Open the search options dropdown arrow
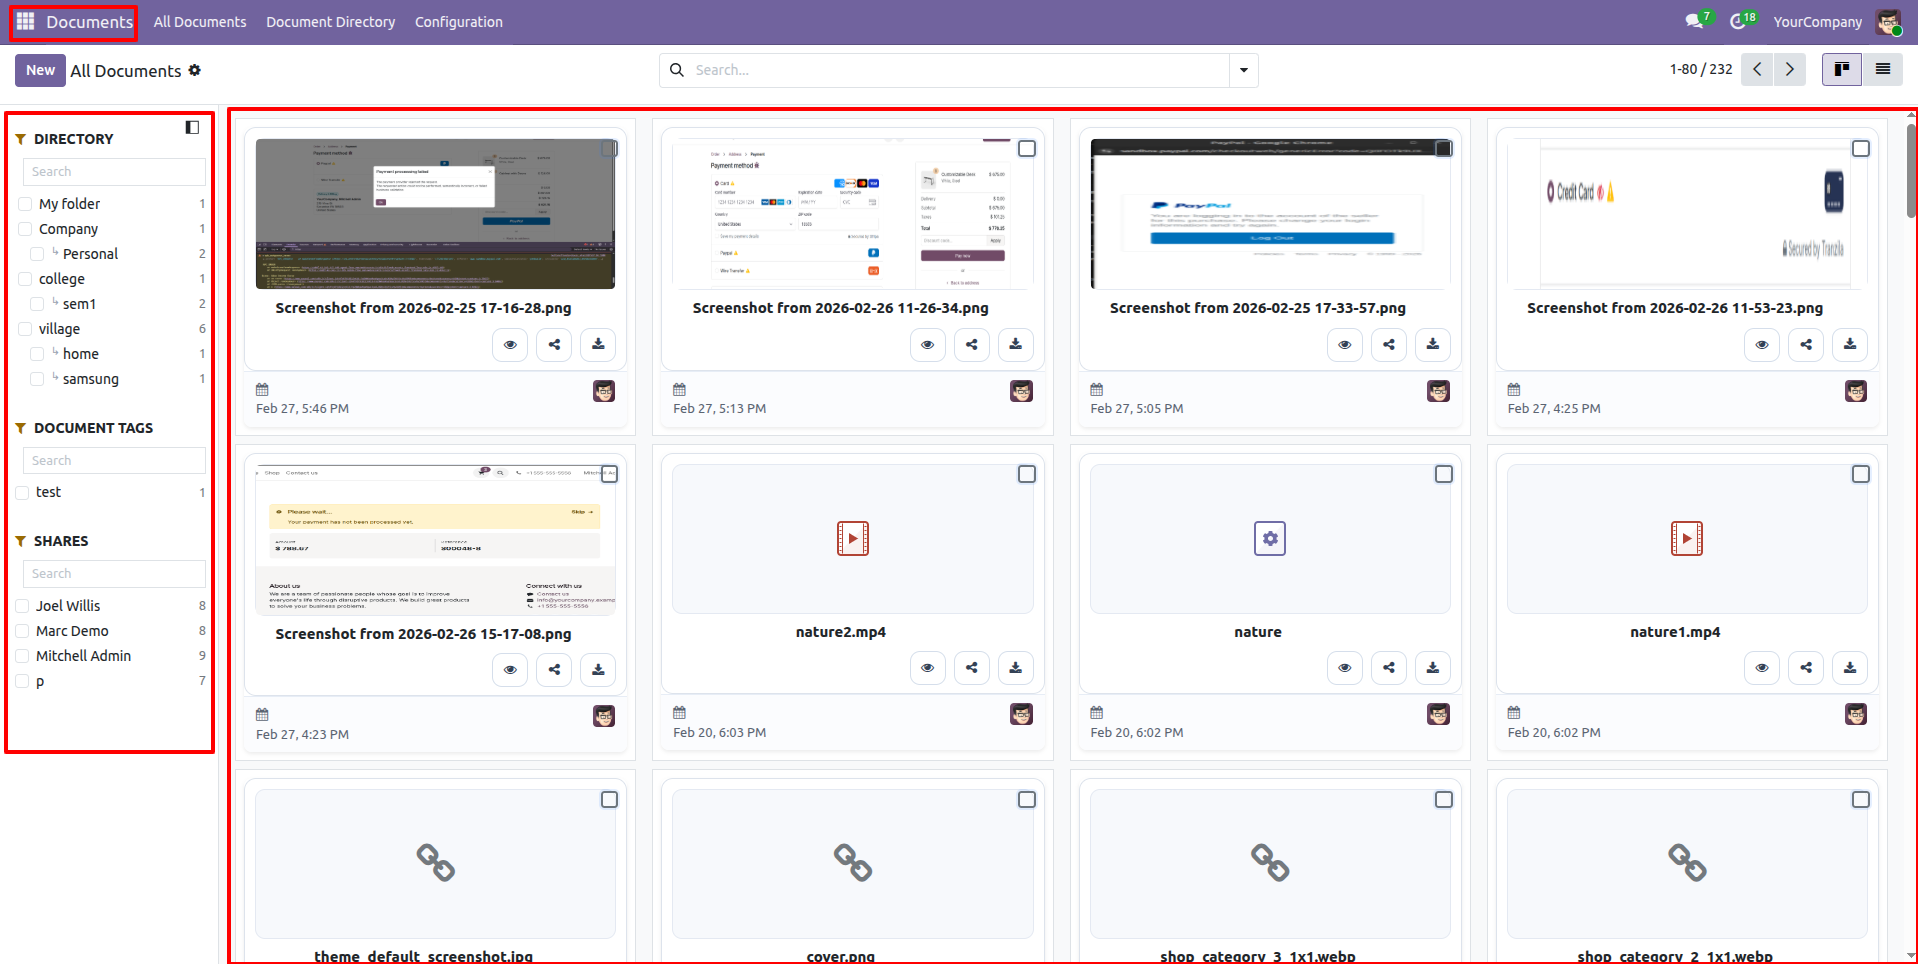Viewport: 1918px width, 964px height. (x=1244, y=70)
